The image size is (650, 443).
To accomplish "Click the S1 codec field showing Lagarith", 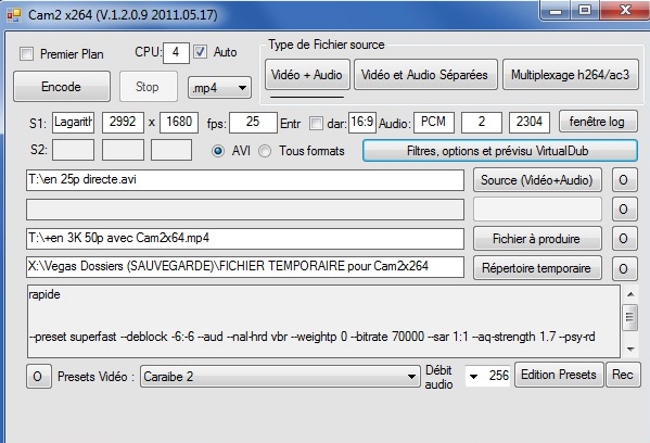I will [x=73, y=123].
